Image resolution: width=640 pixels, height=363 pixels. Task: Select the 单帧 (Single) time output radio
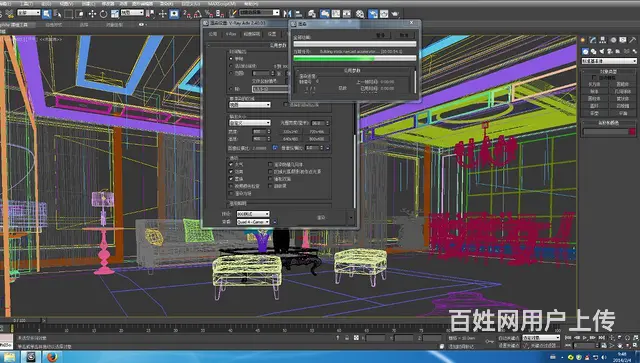tap(231, 59)
